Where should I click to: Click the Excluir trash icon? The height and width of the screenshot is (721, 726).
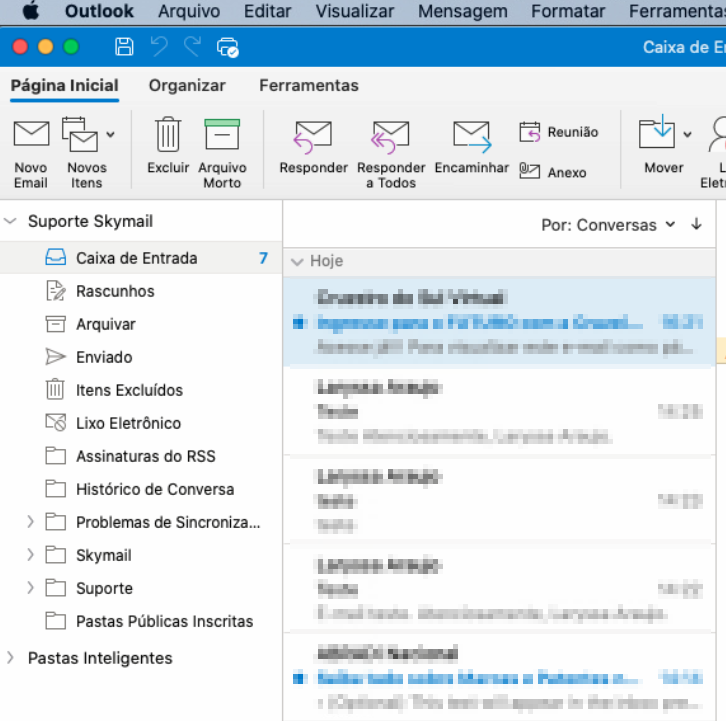click(x=168, y=134)
